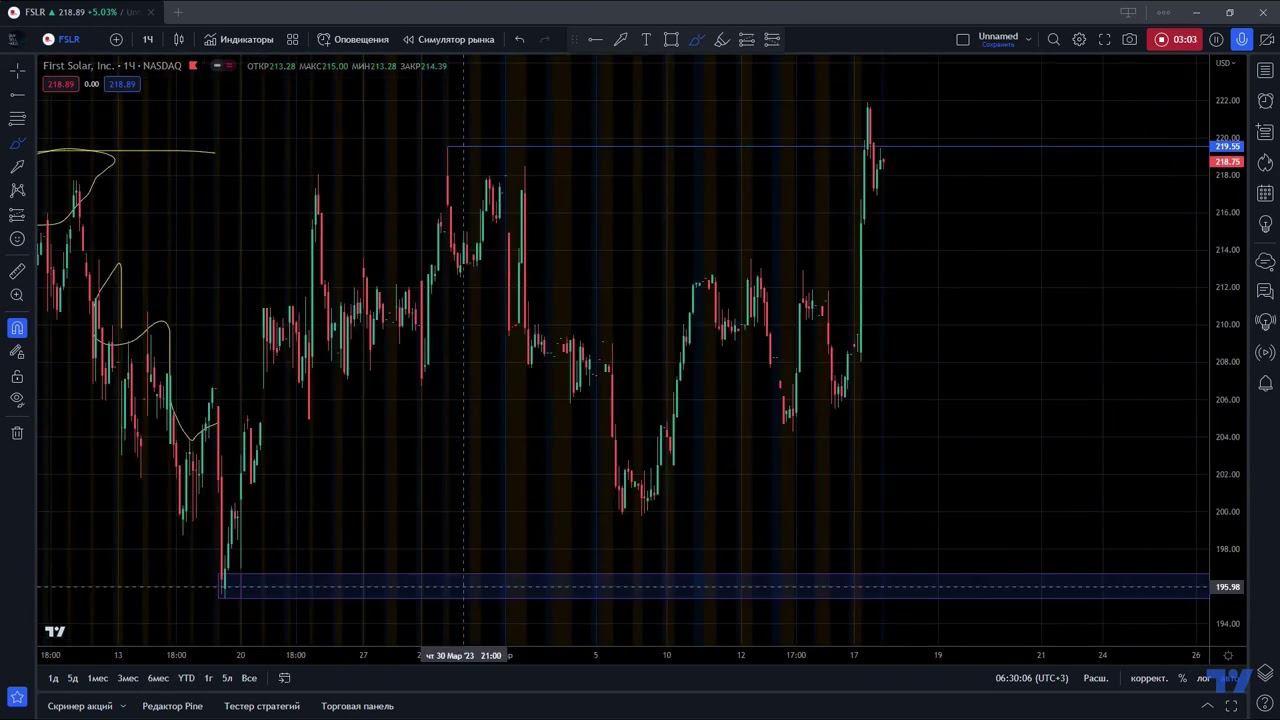Open Редактор Pine tab
The height and width of the screenshot is (720, 1280).
click(172, 706)
